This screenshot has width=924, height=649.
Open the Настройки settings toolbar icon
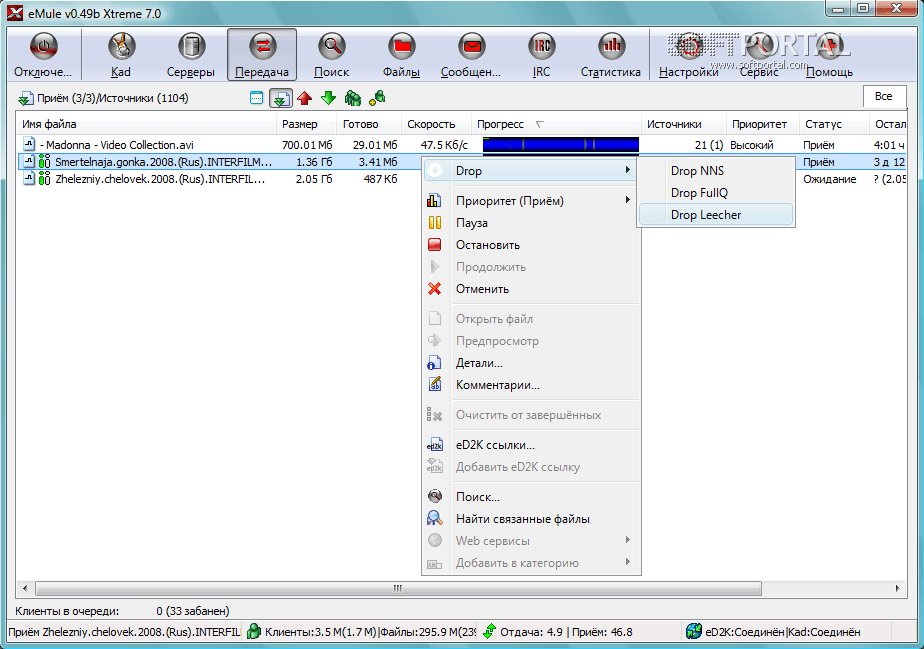688,47
